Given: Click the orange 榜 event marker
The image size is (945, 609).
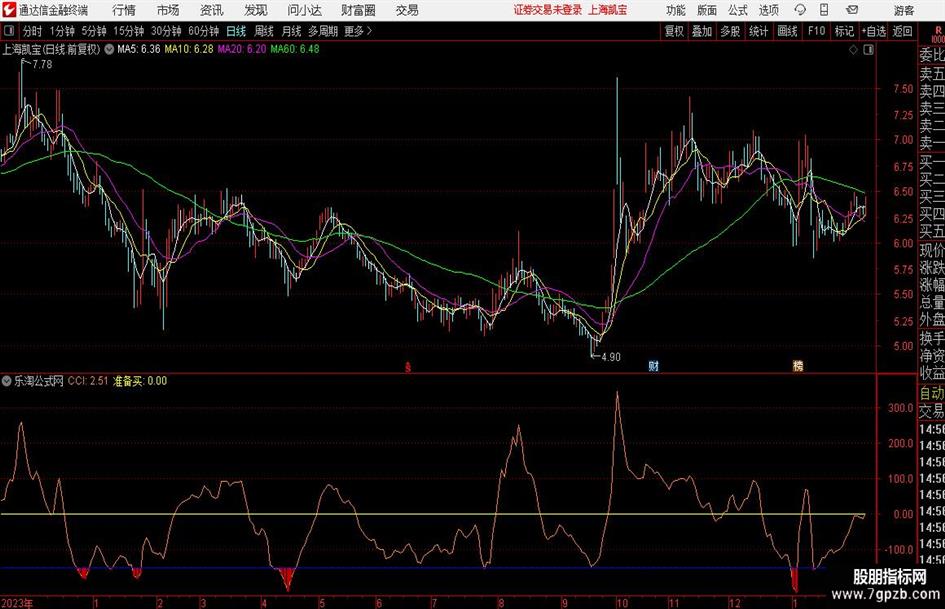Looking at the screenshot, I should (798, 365).
